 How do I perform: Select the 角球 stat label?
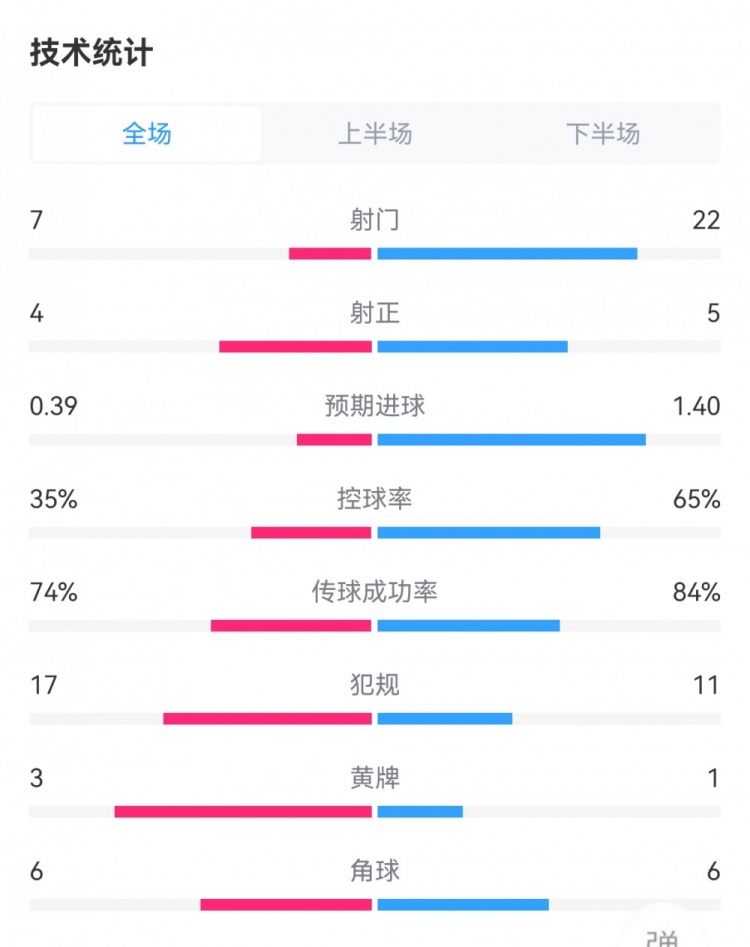click(375, 871)
